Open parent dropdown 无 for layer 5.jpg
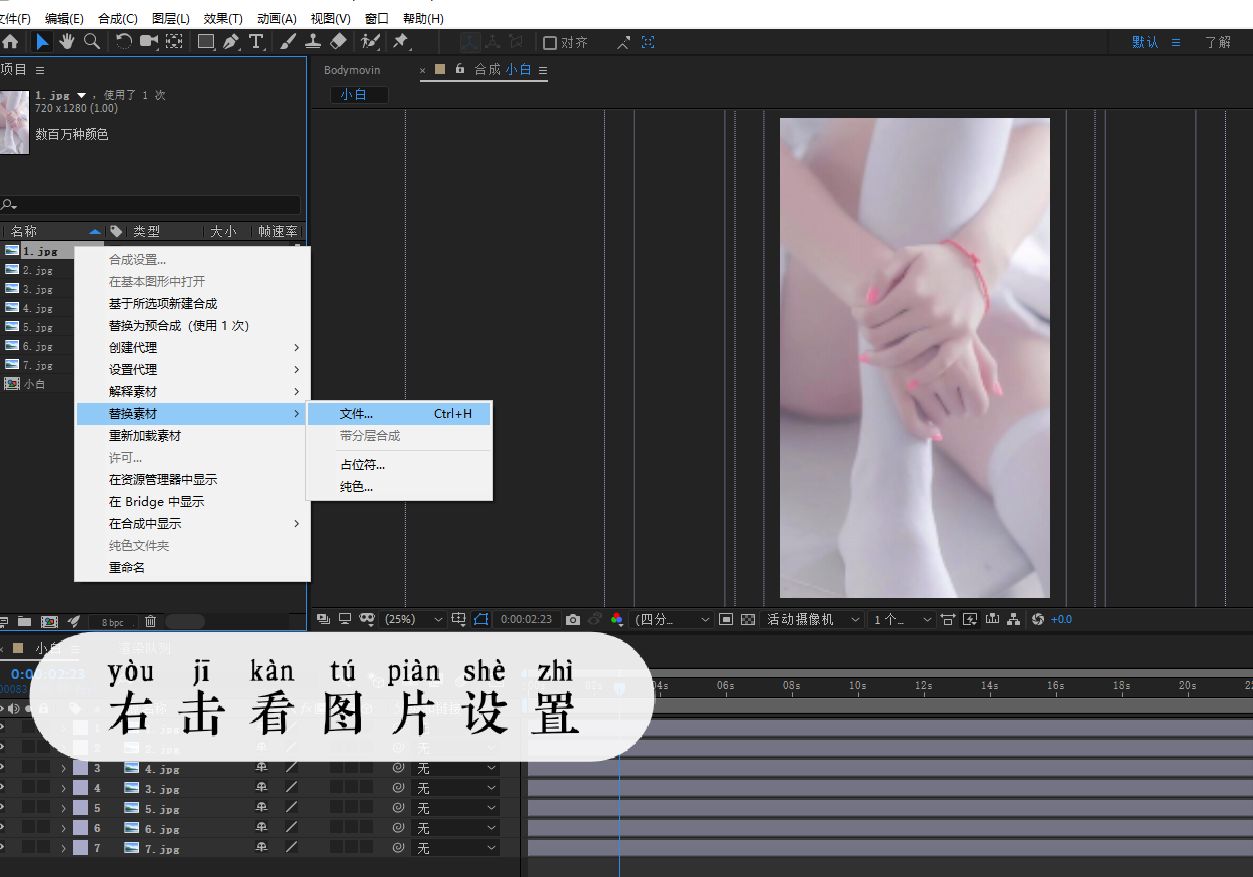The width and height of the screenshot is (1253, 877). tap(456, 808)
